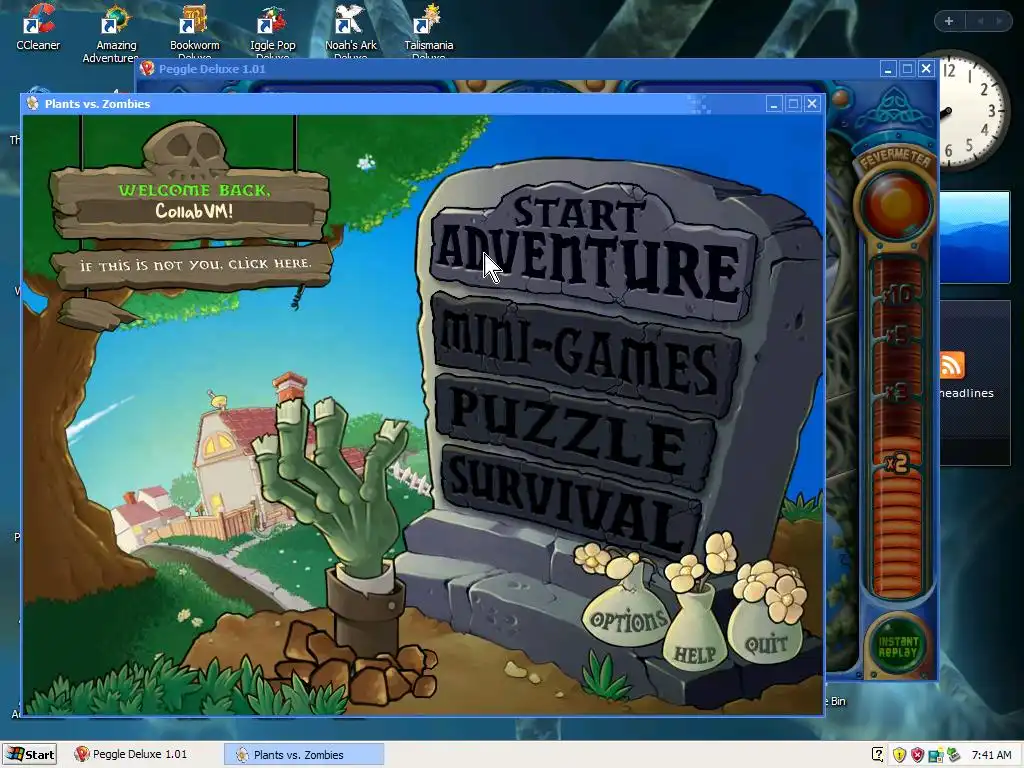
Task: Click the Peggle Deluxe title bar icon
Action: (147, 69)
